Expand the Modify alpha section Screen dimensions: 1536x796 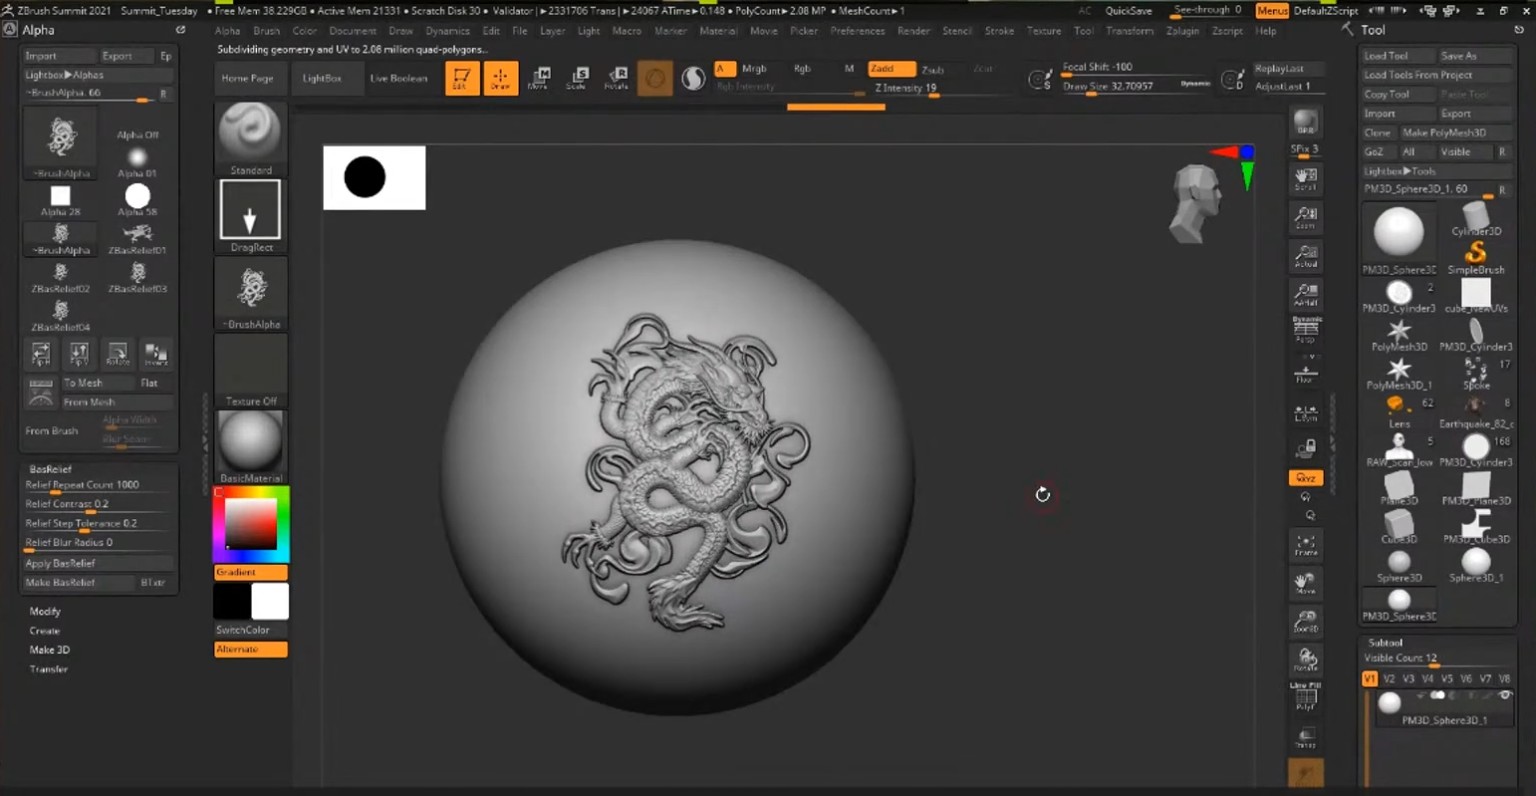[x=45, y=611]
